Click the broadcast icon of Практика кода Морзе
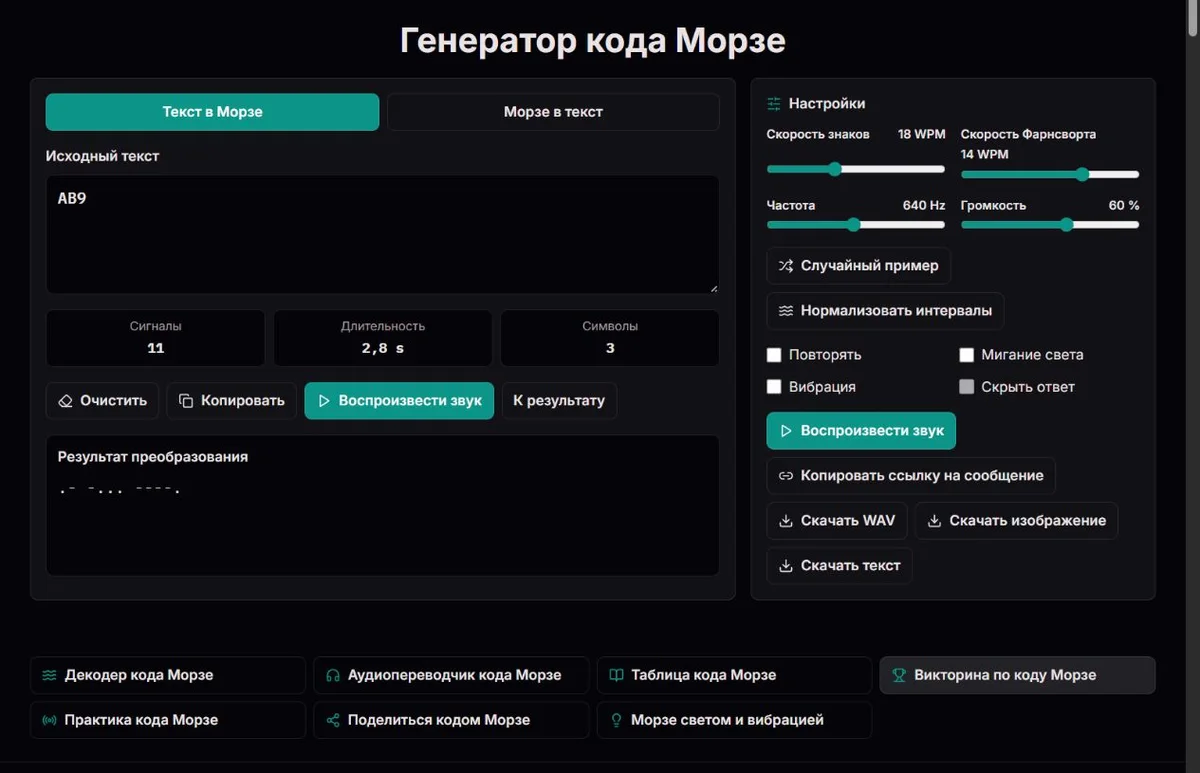Screen dimensions: 1200x773 point(49,720)
